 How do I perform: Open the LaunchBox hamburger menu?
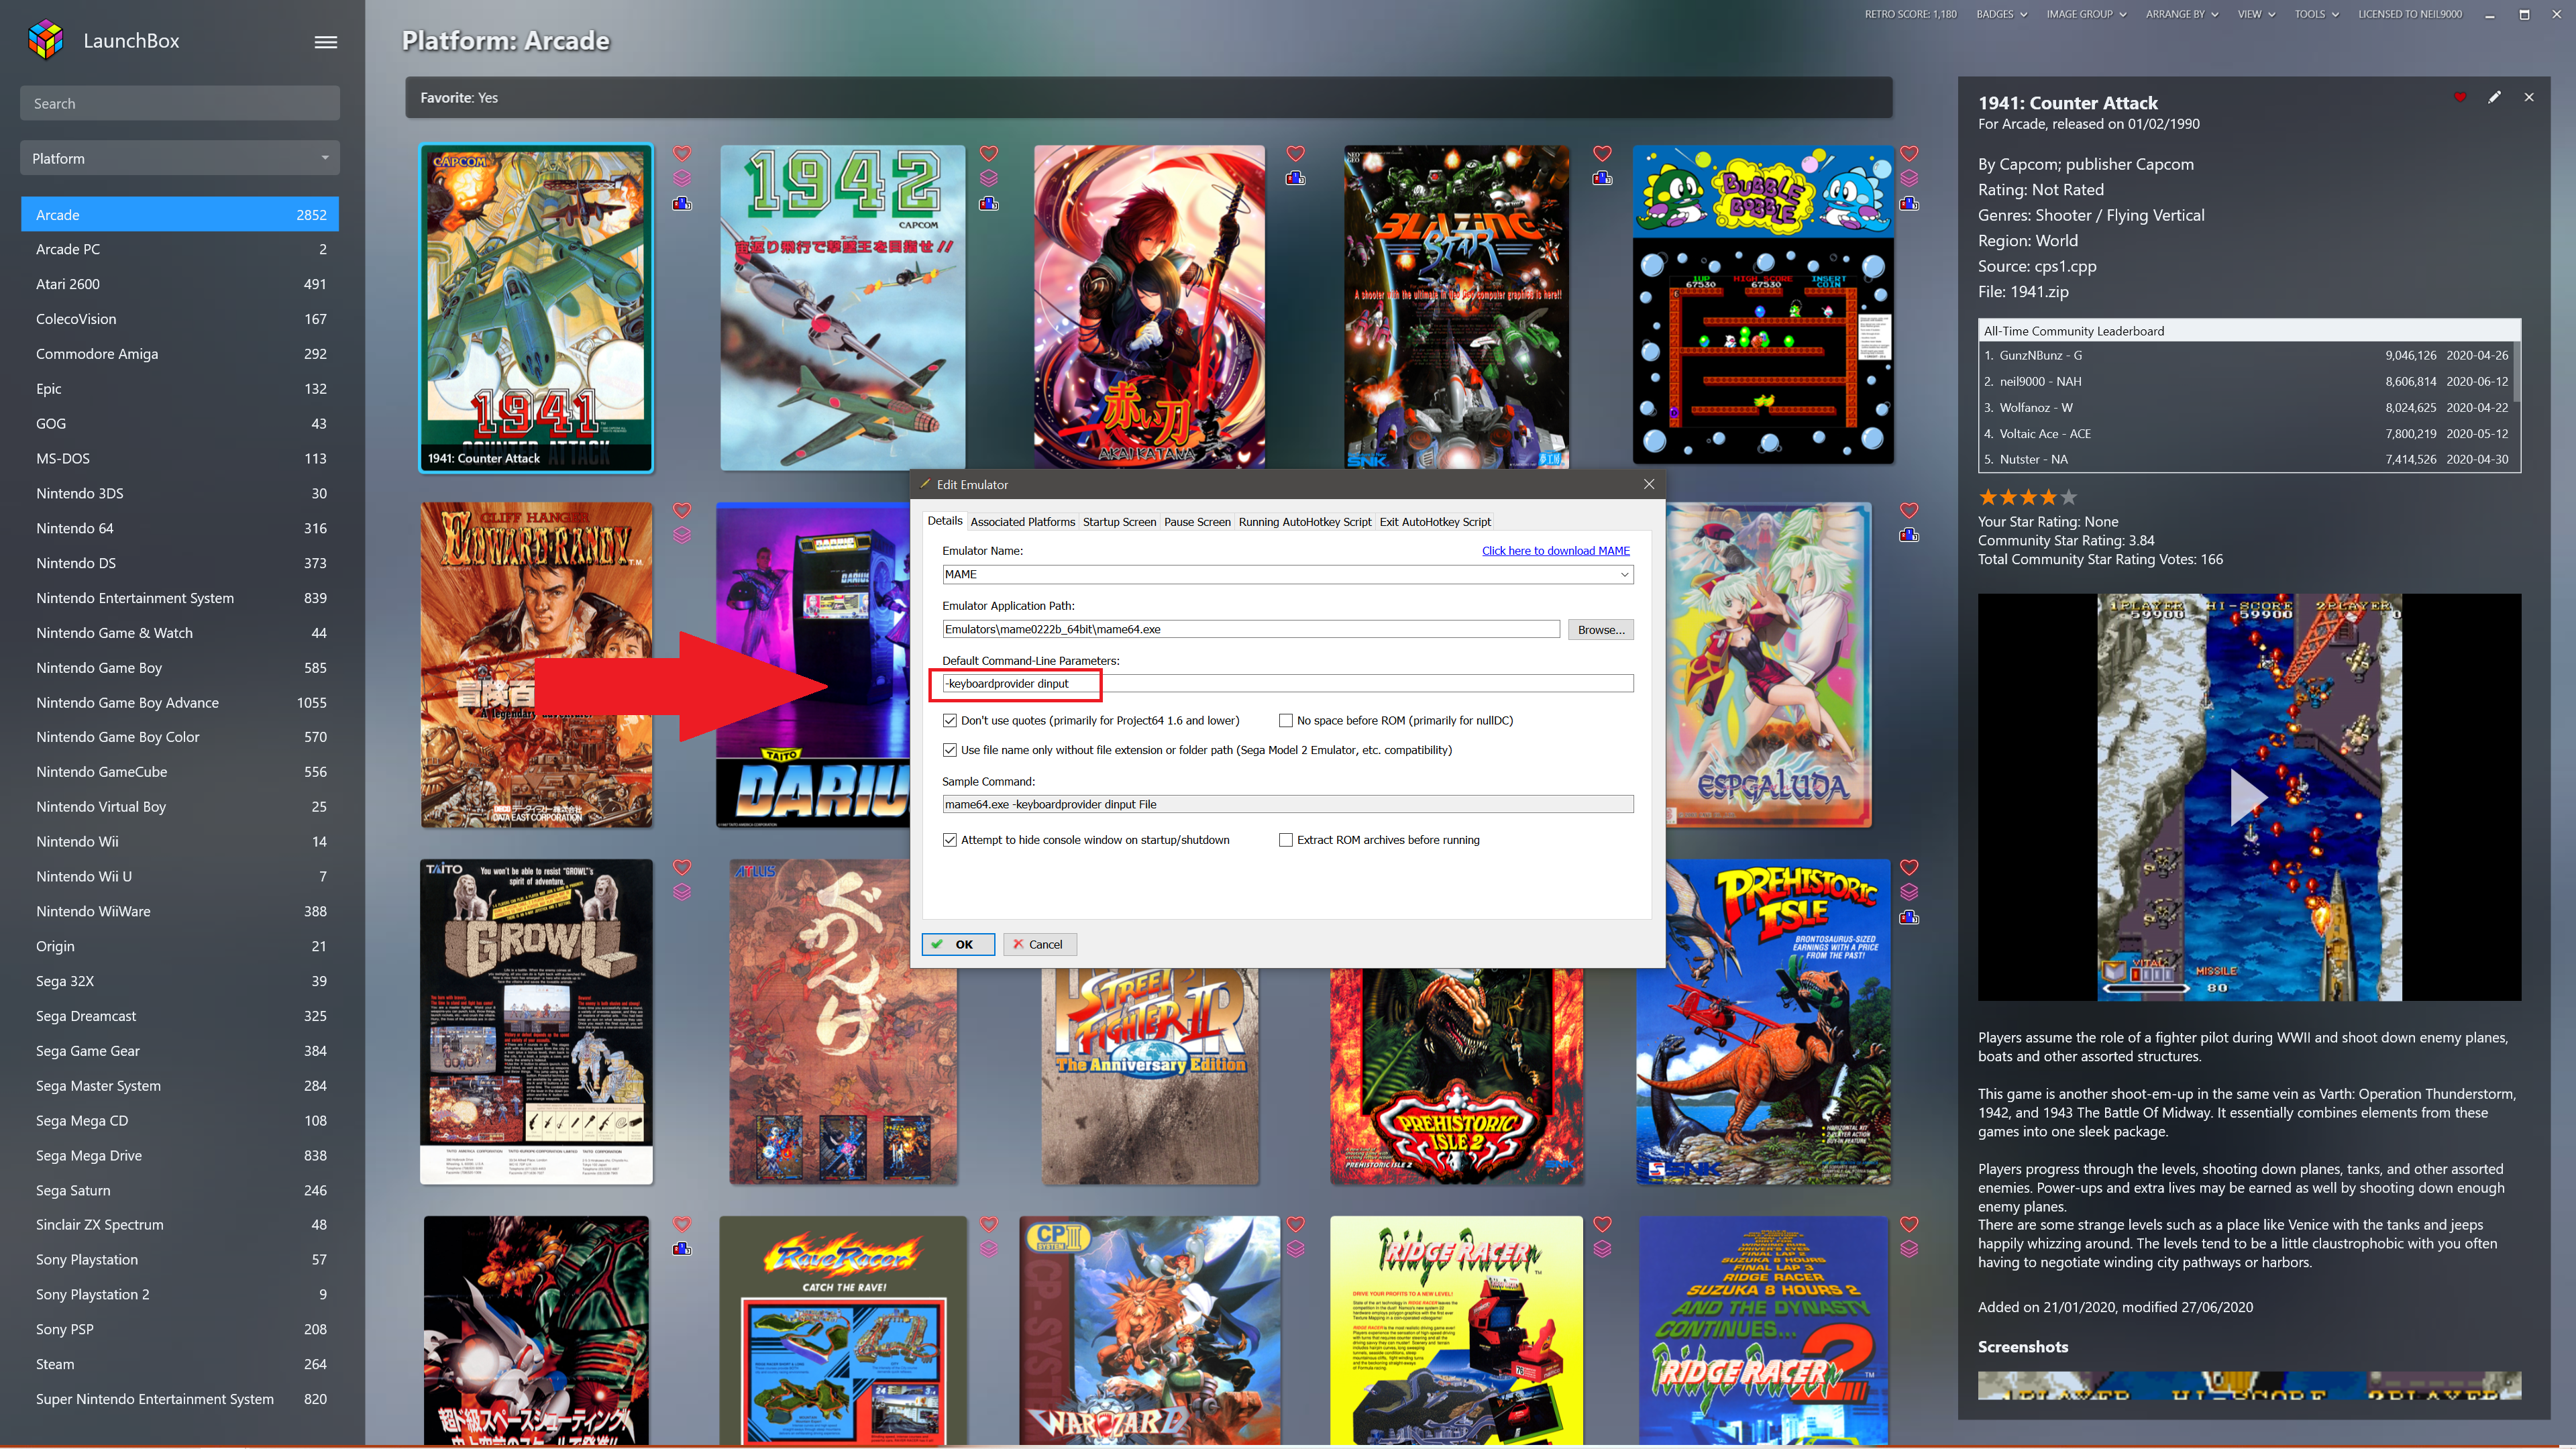pyautogui.click(x=326, y=42)
